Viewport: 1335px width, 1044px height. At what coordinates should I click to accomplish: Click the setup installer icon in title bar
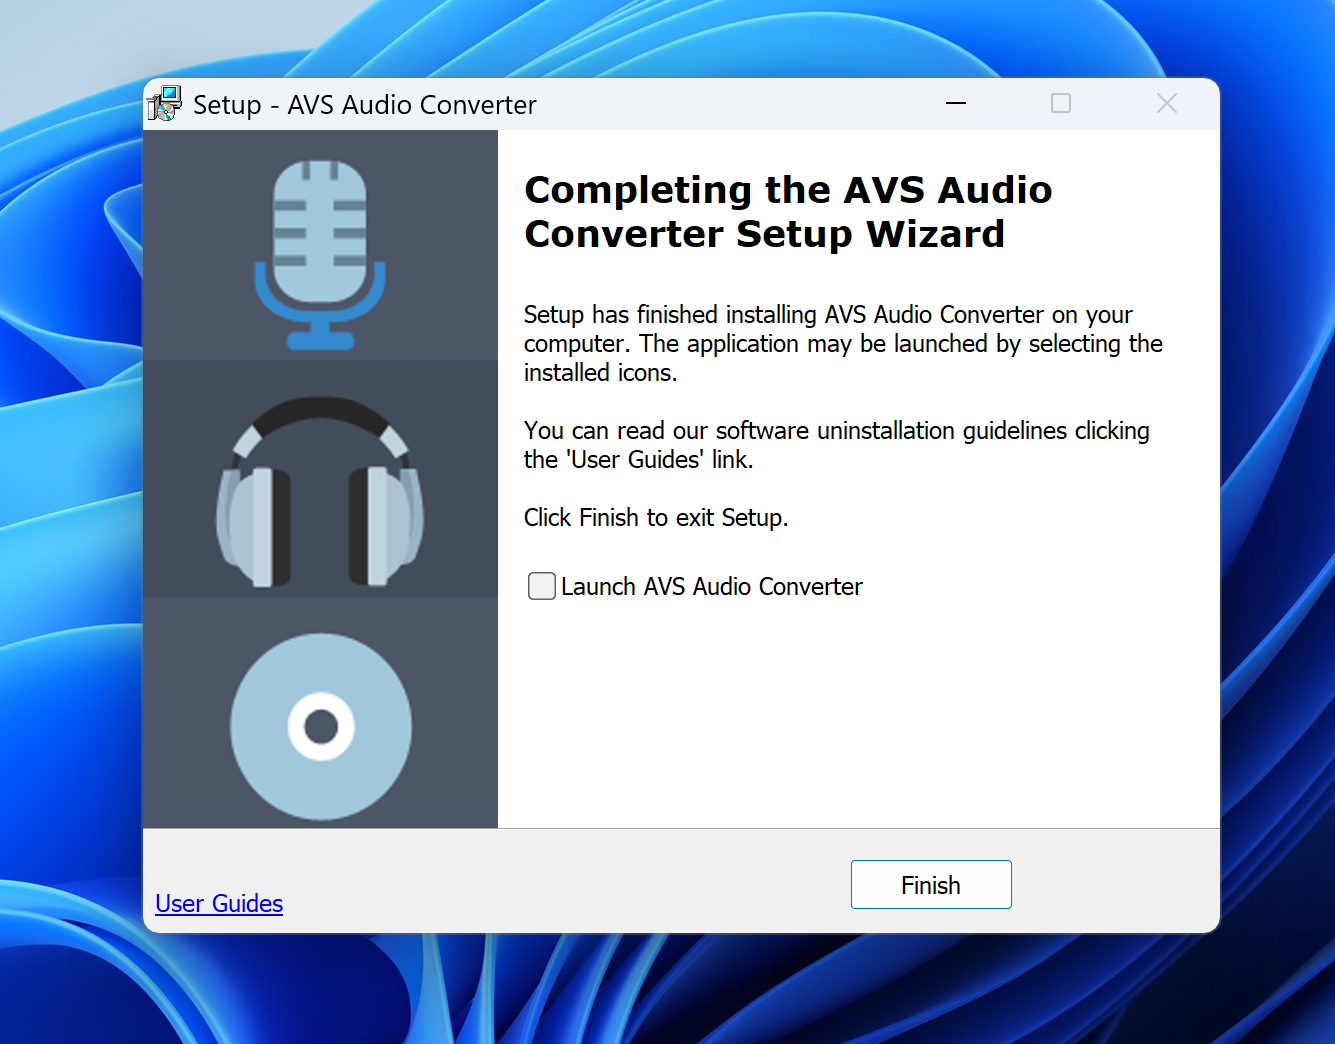tap(165, 104)
